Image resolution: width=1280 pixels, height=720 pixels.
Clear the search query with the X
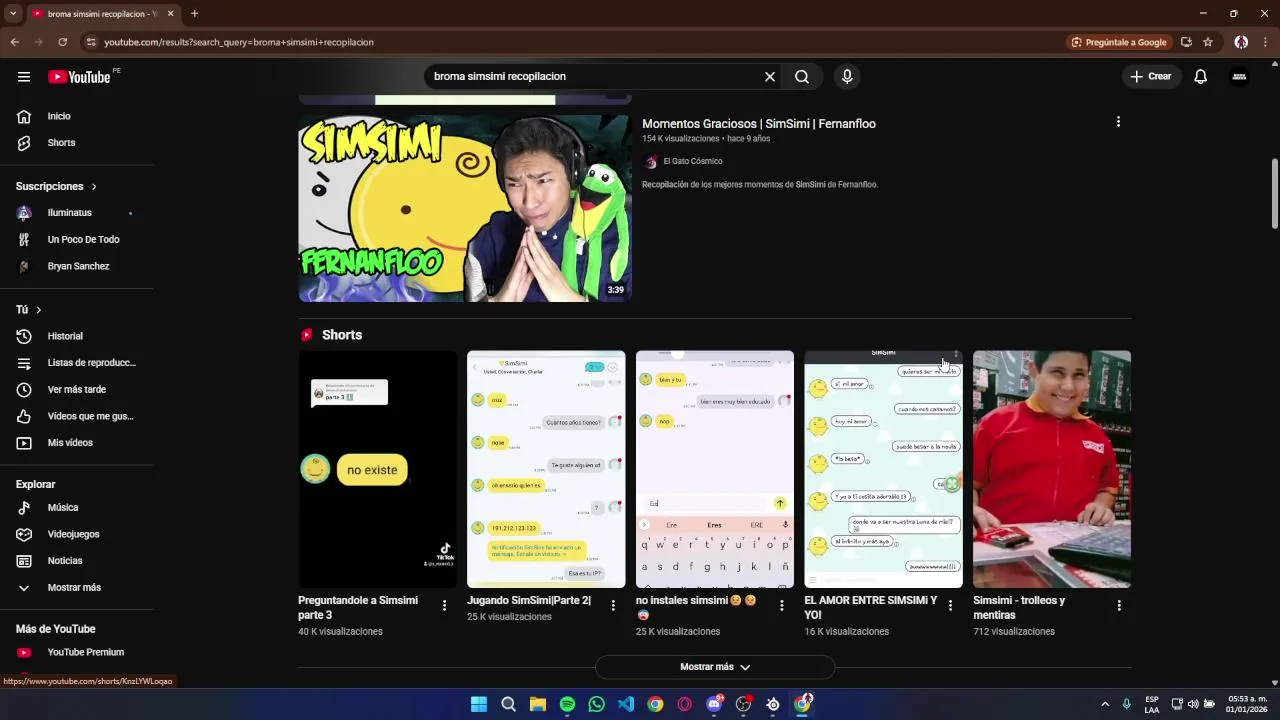(770, 77)
